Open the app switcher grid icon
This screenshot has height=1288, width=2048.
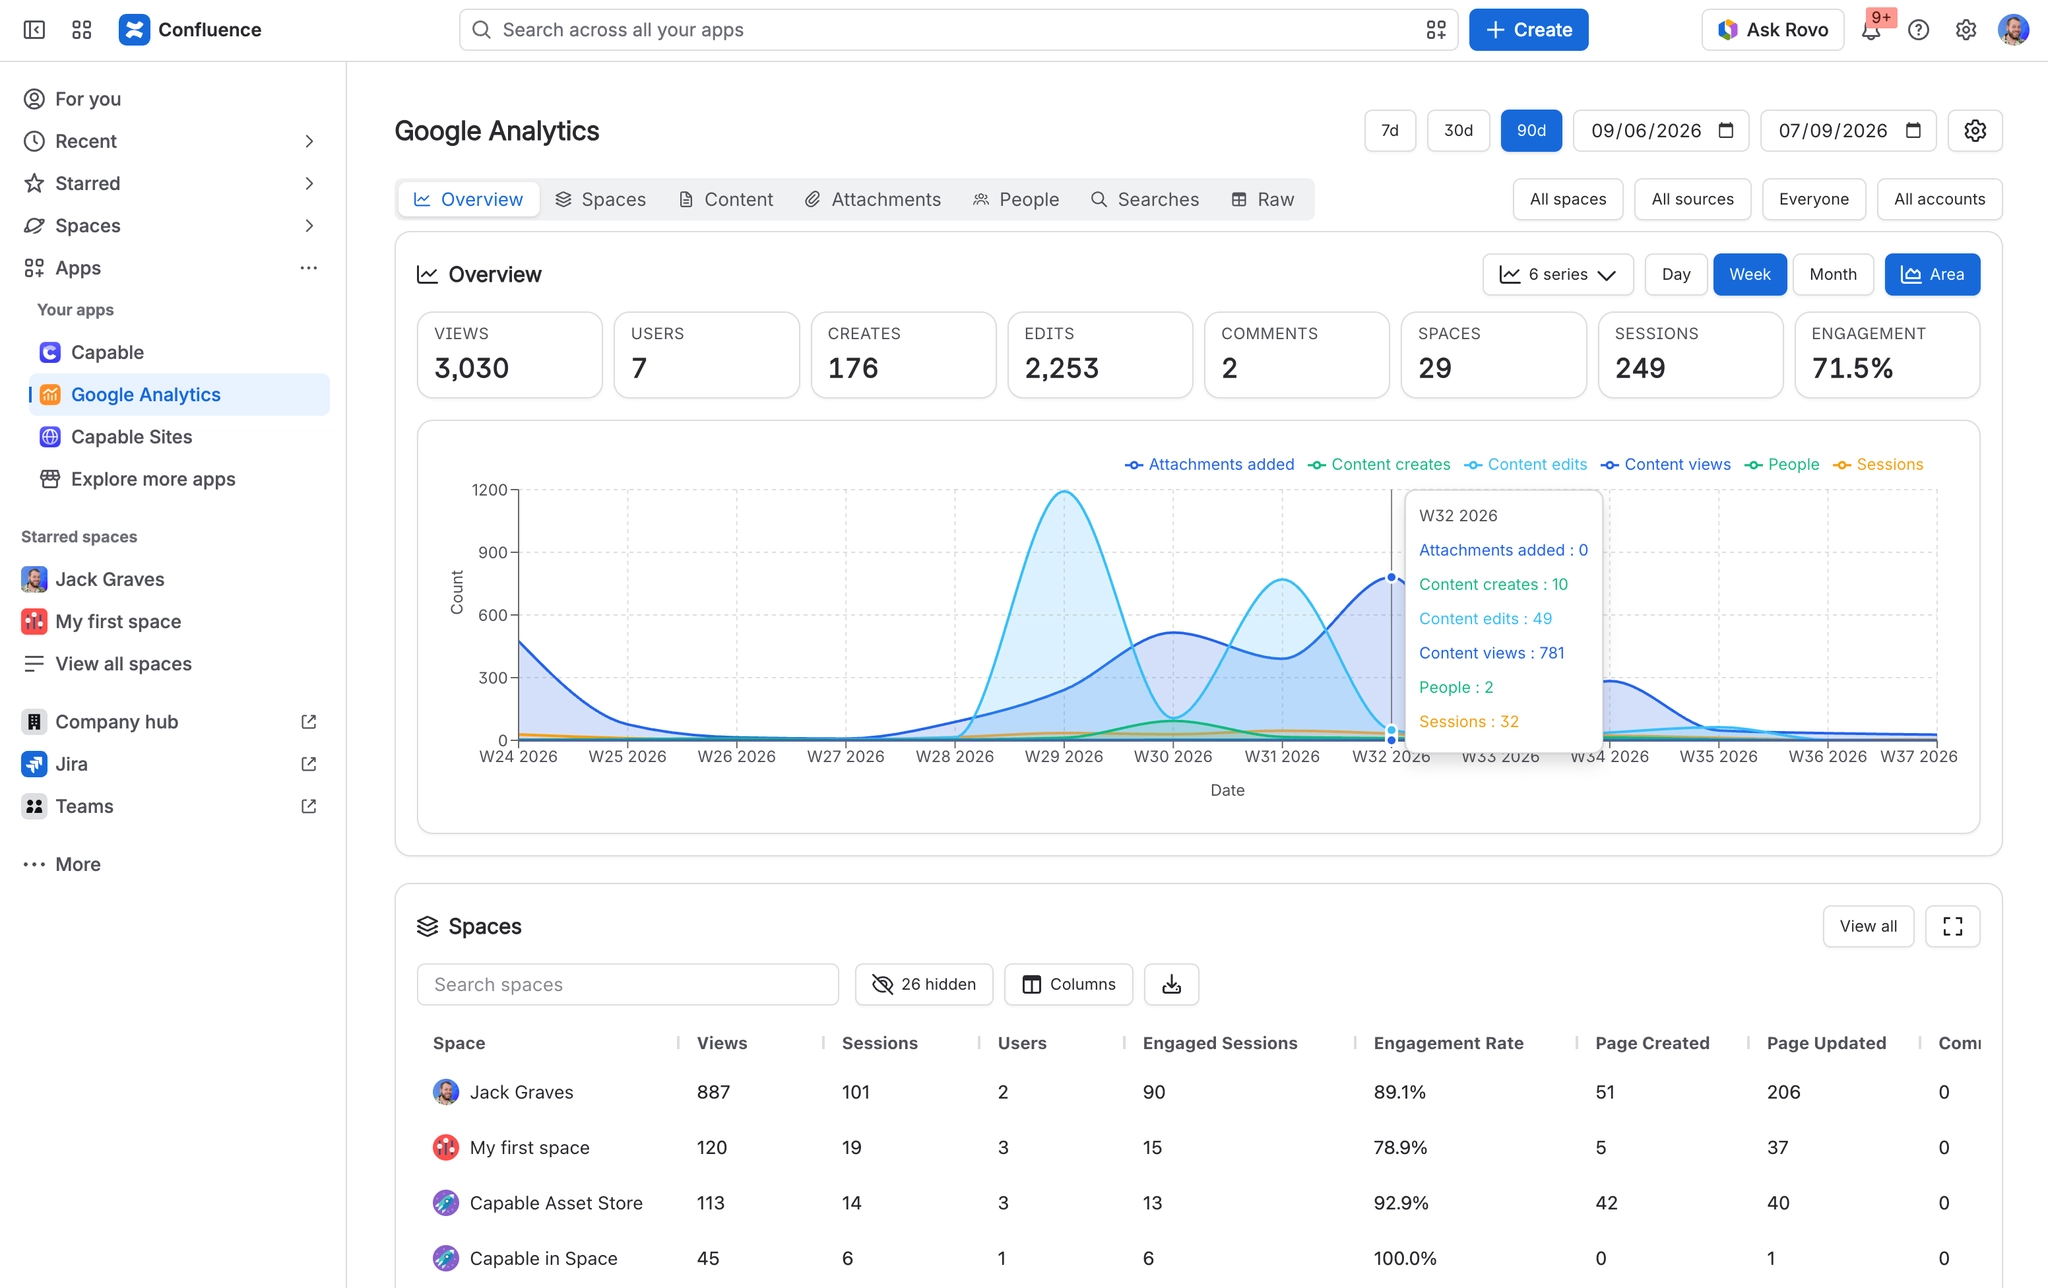tap(82, 30)
